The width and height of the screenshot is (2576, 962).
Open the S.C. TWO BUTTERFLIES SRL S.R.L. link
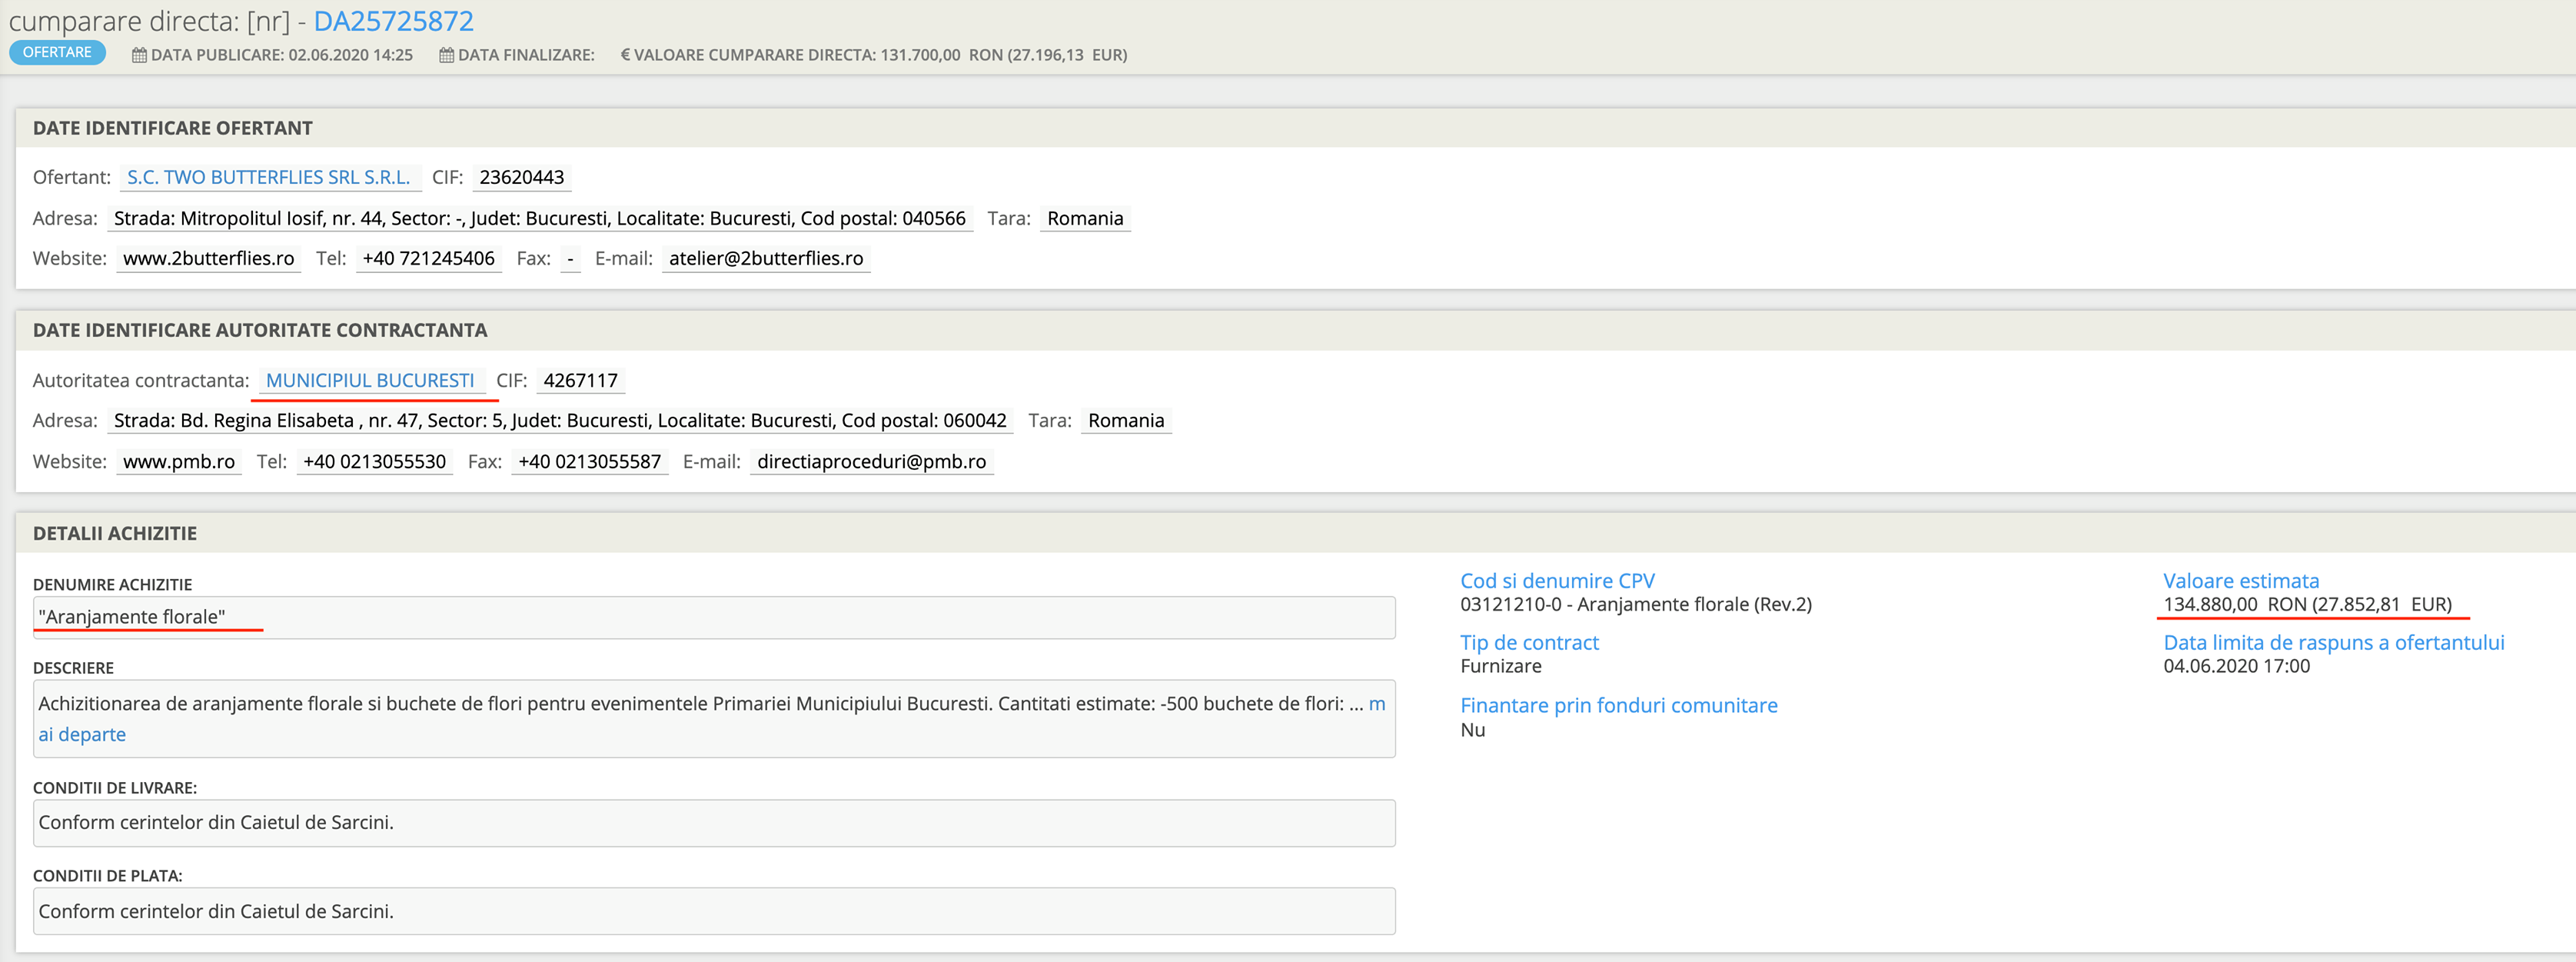point(268,177)
